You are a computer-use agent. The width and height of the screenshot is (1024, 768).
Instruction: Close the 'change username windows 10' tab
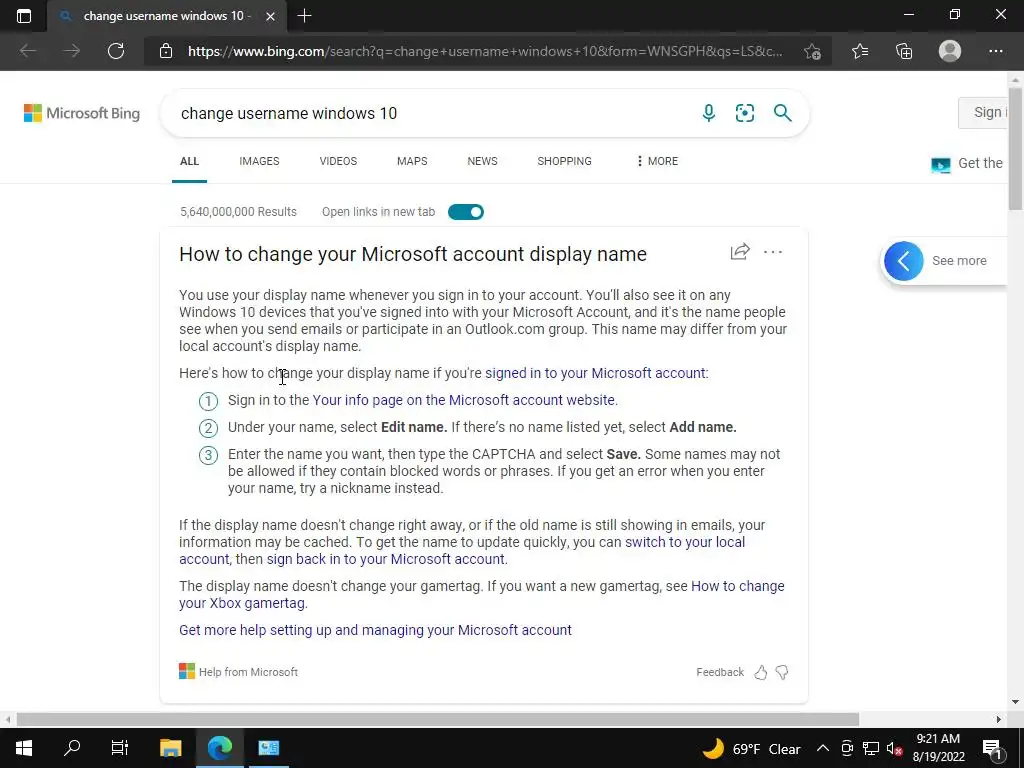pyautogui.click(x=270, y=16)
